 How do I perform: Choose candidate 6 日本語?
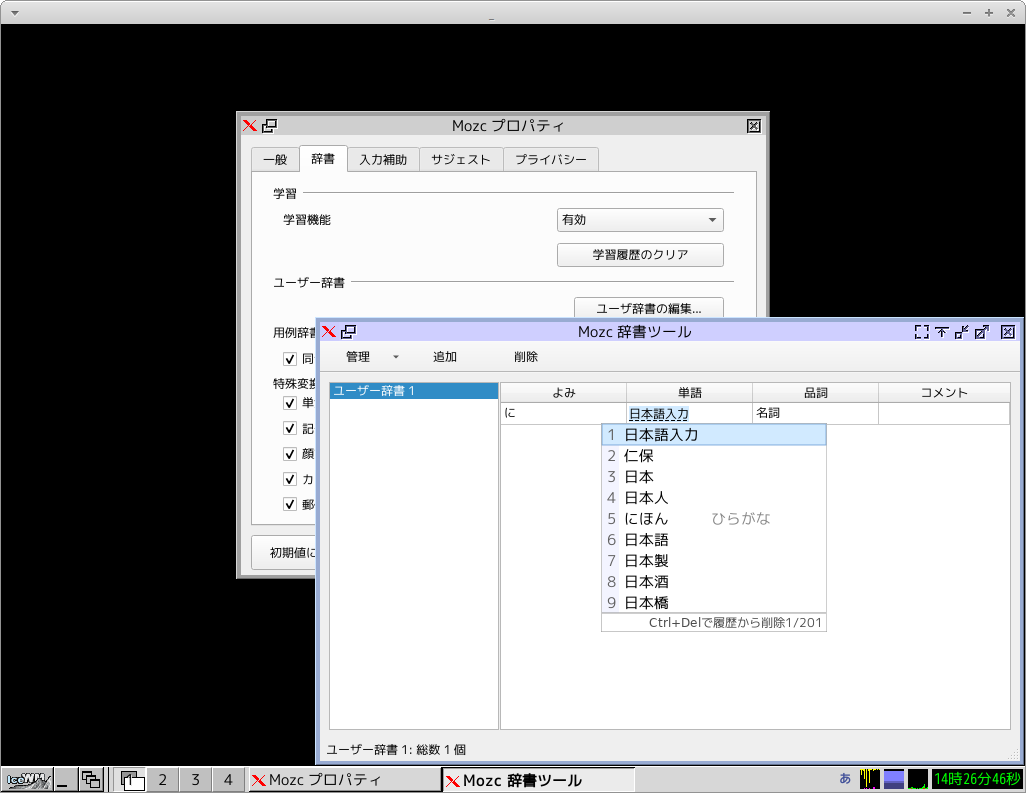[714, 540]
